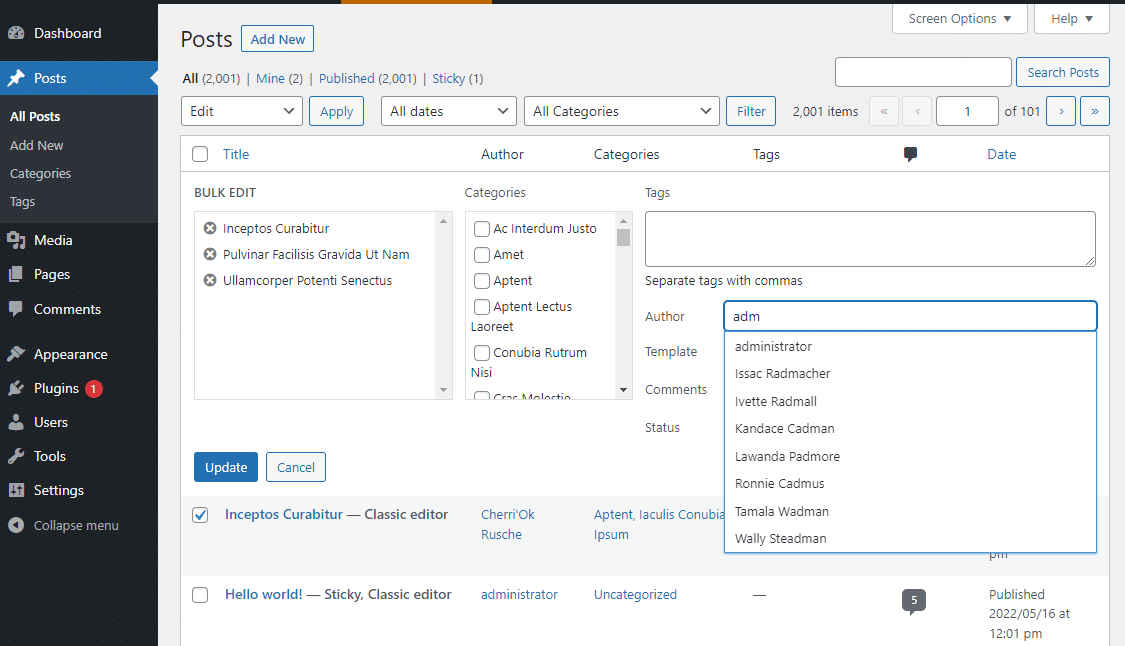Open the Edit bulk actions dropdown
The height and width of the screenshot is (646, 1125).
click(241, 111)
